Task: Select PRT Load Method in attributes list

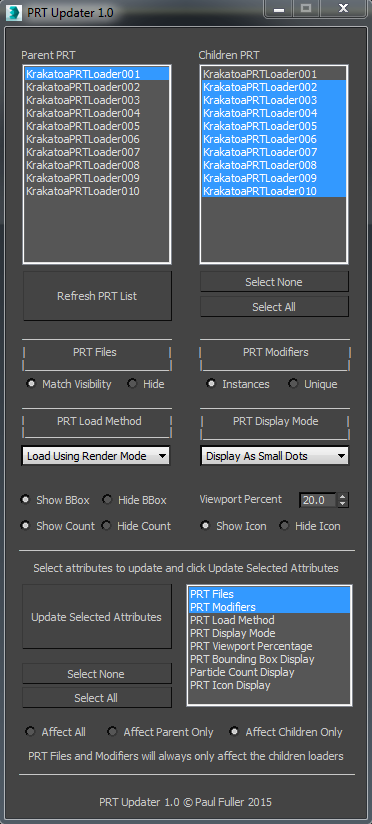Action: [x=269, y=620]
